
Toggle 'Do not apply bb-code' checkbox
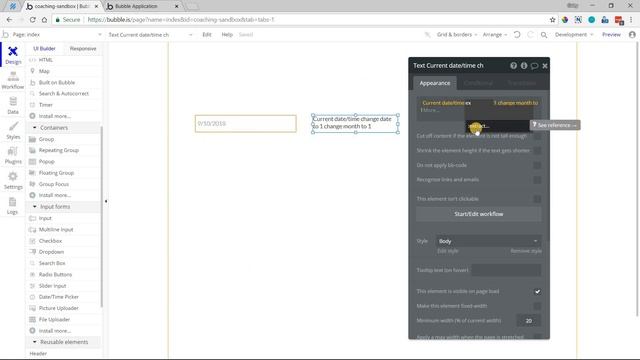coord(537,166)
